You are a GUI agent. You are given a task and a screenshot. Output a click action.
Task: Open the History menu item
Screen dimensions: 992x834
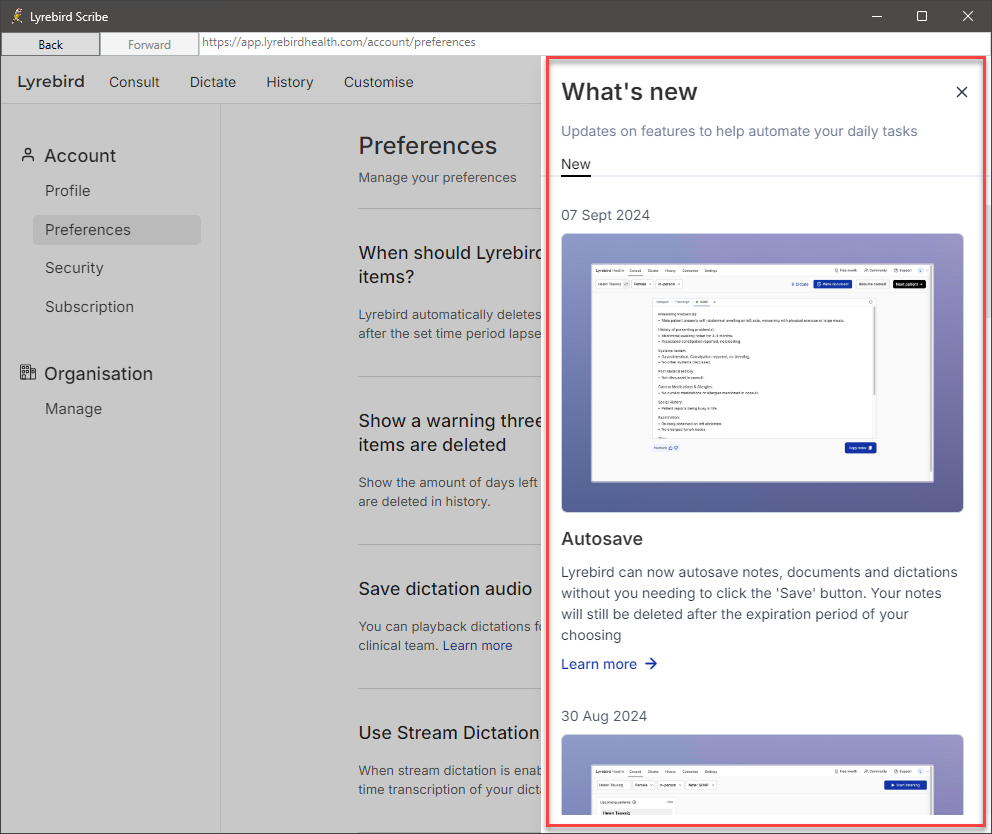coord(290,82)
